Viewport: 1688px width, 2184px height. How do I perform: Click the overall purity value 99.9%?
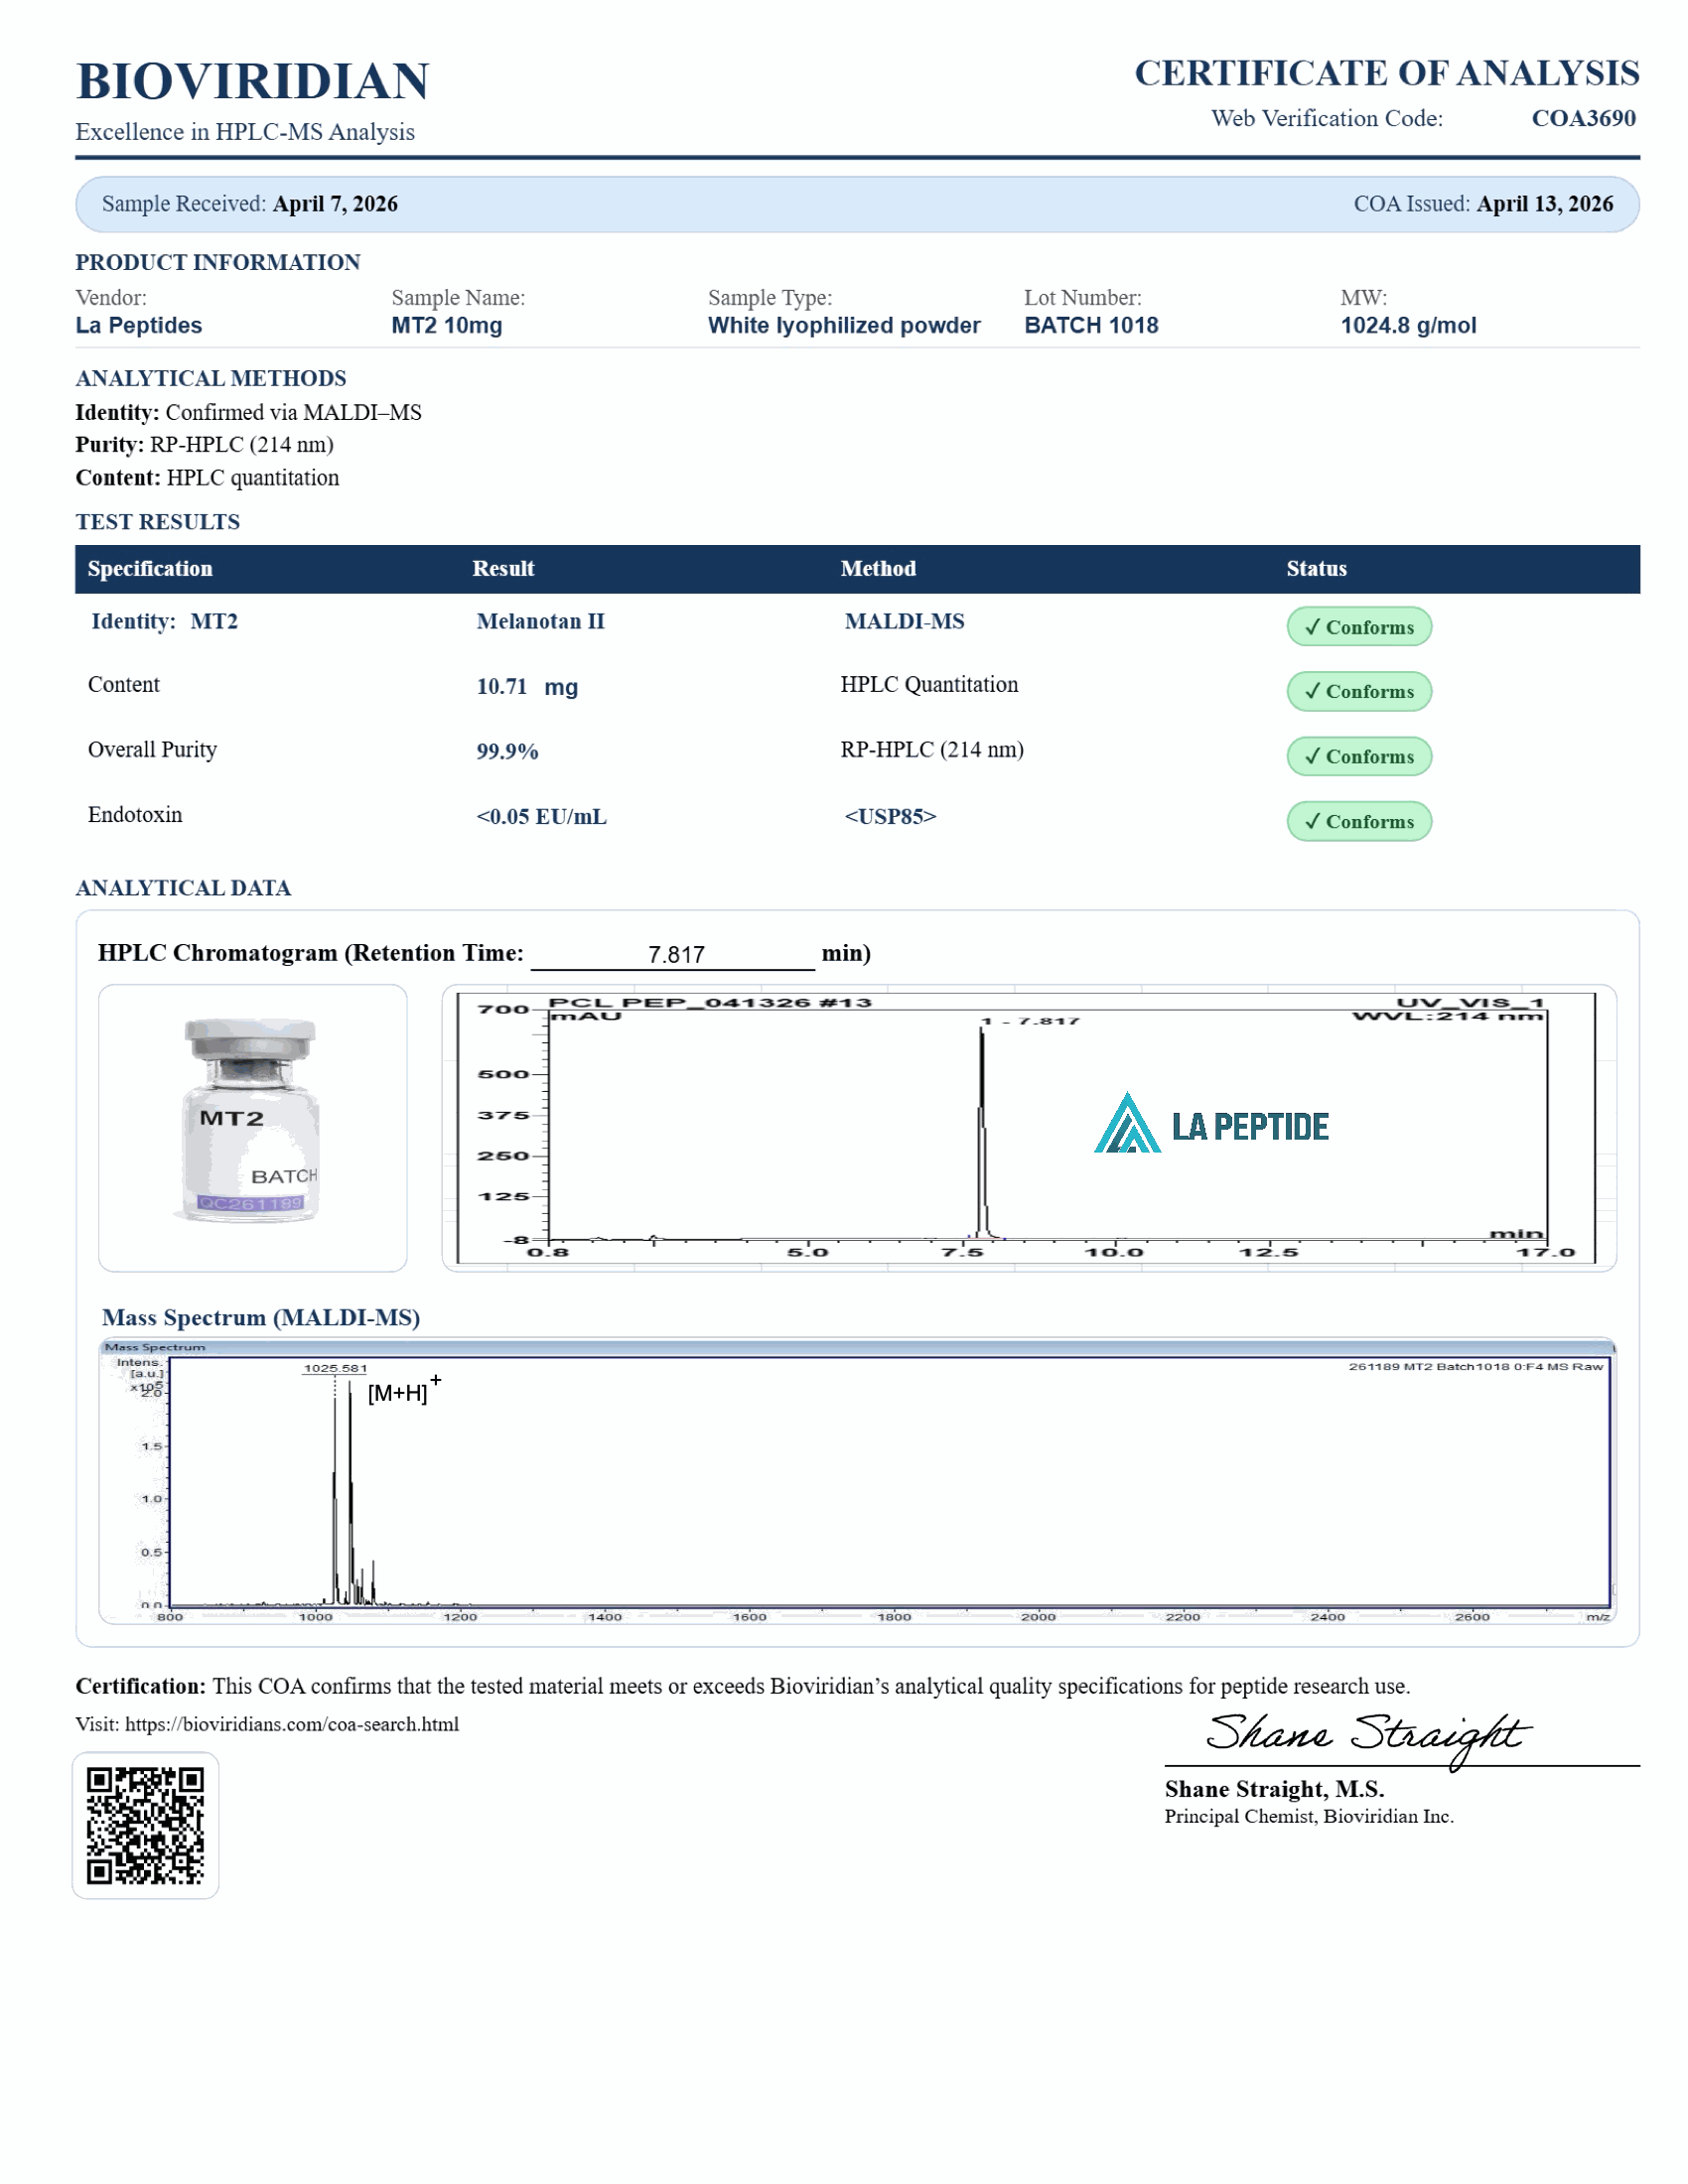coord(507,751)
